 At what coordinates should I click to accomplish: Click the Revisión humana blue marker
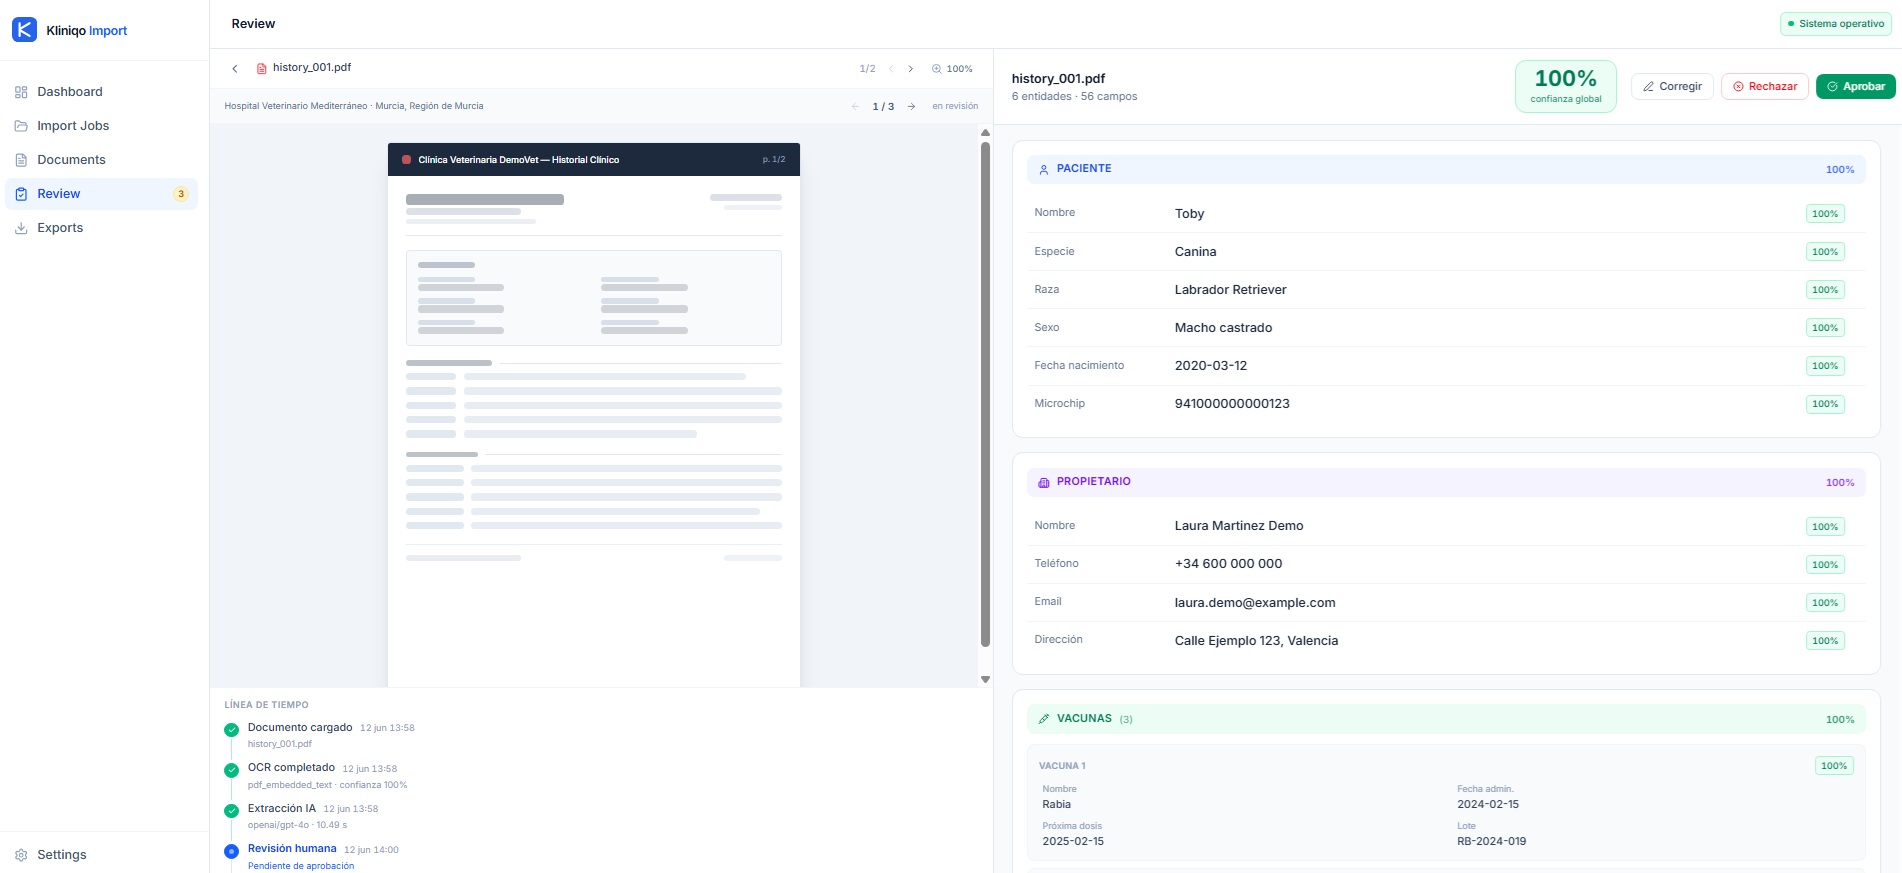coord(232,851)
